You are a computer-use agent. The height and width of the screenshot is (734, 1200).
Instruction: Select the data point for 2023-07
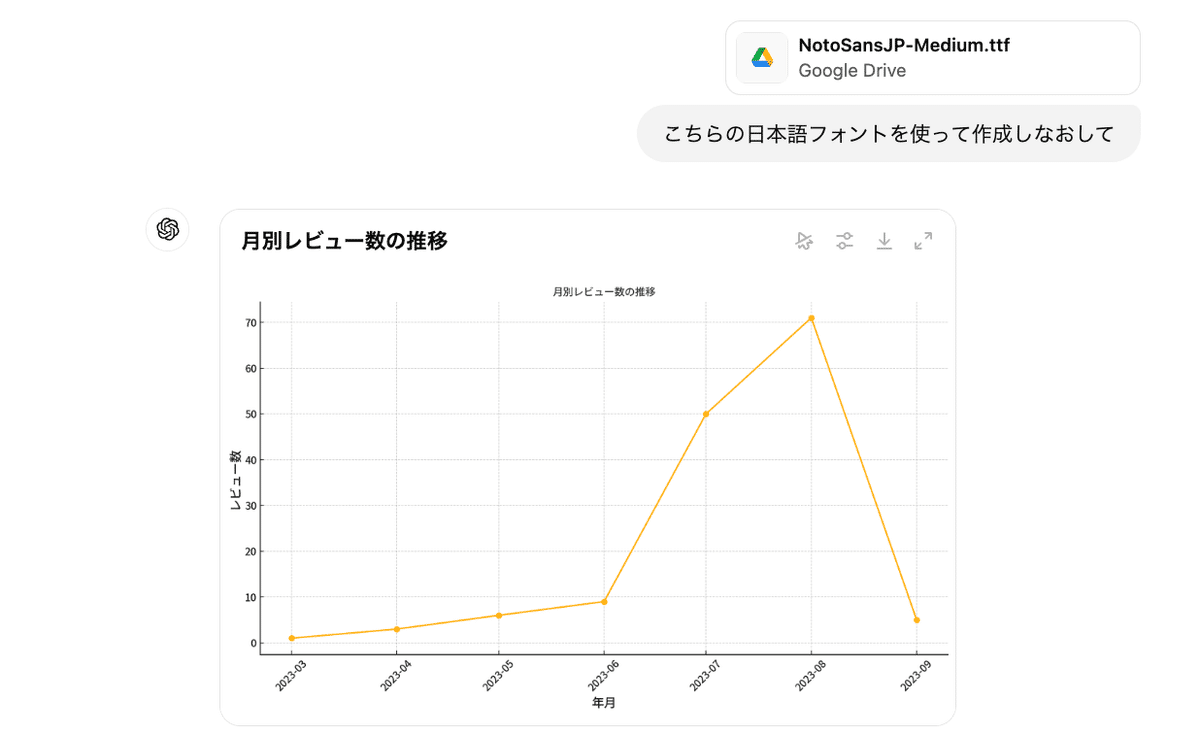(x=706, y=414)
